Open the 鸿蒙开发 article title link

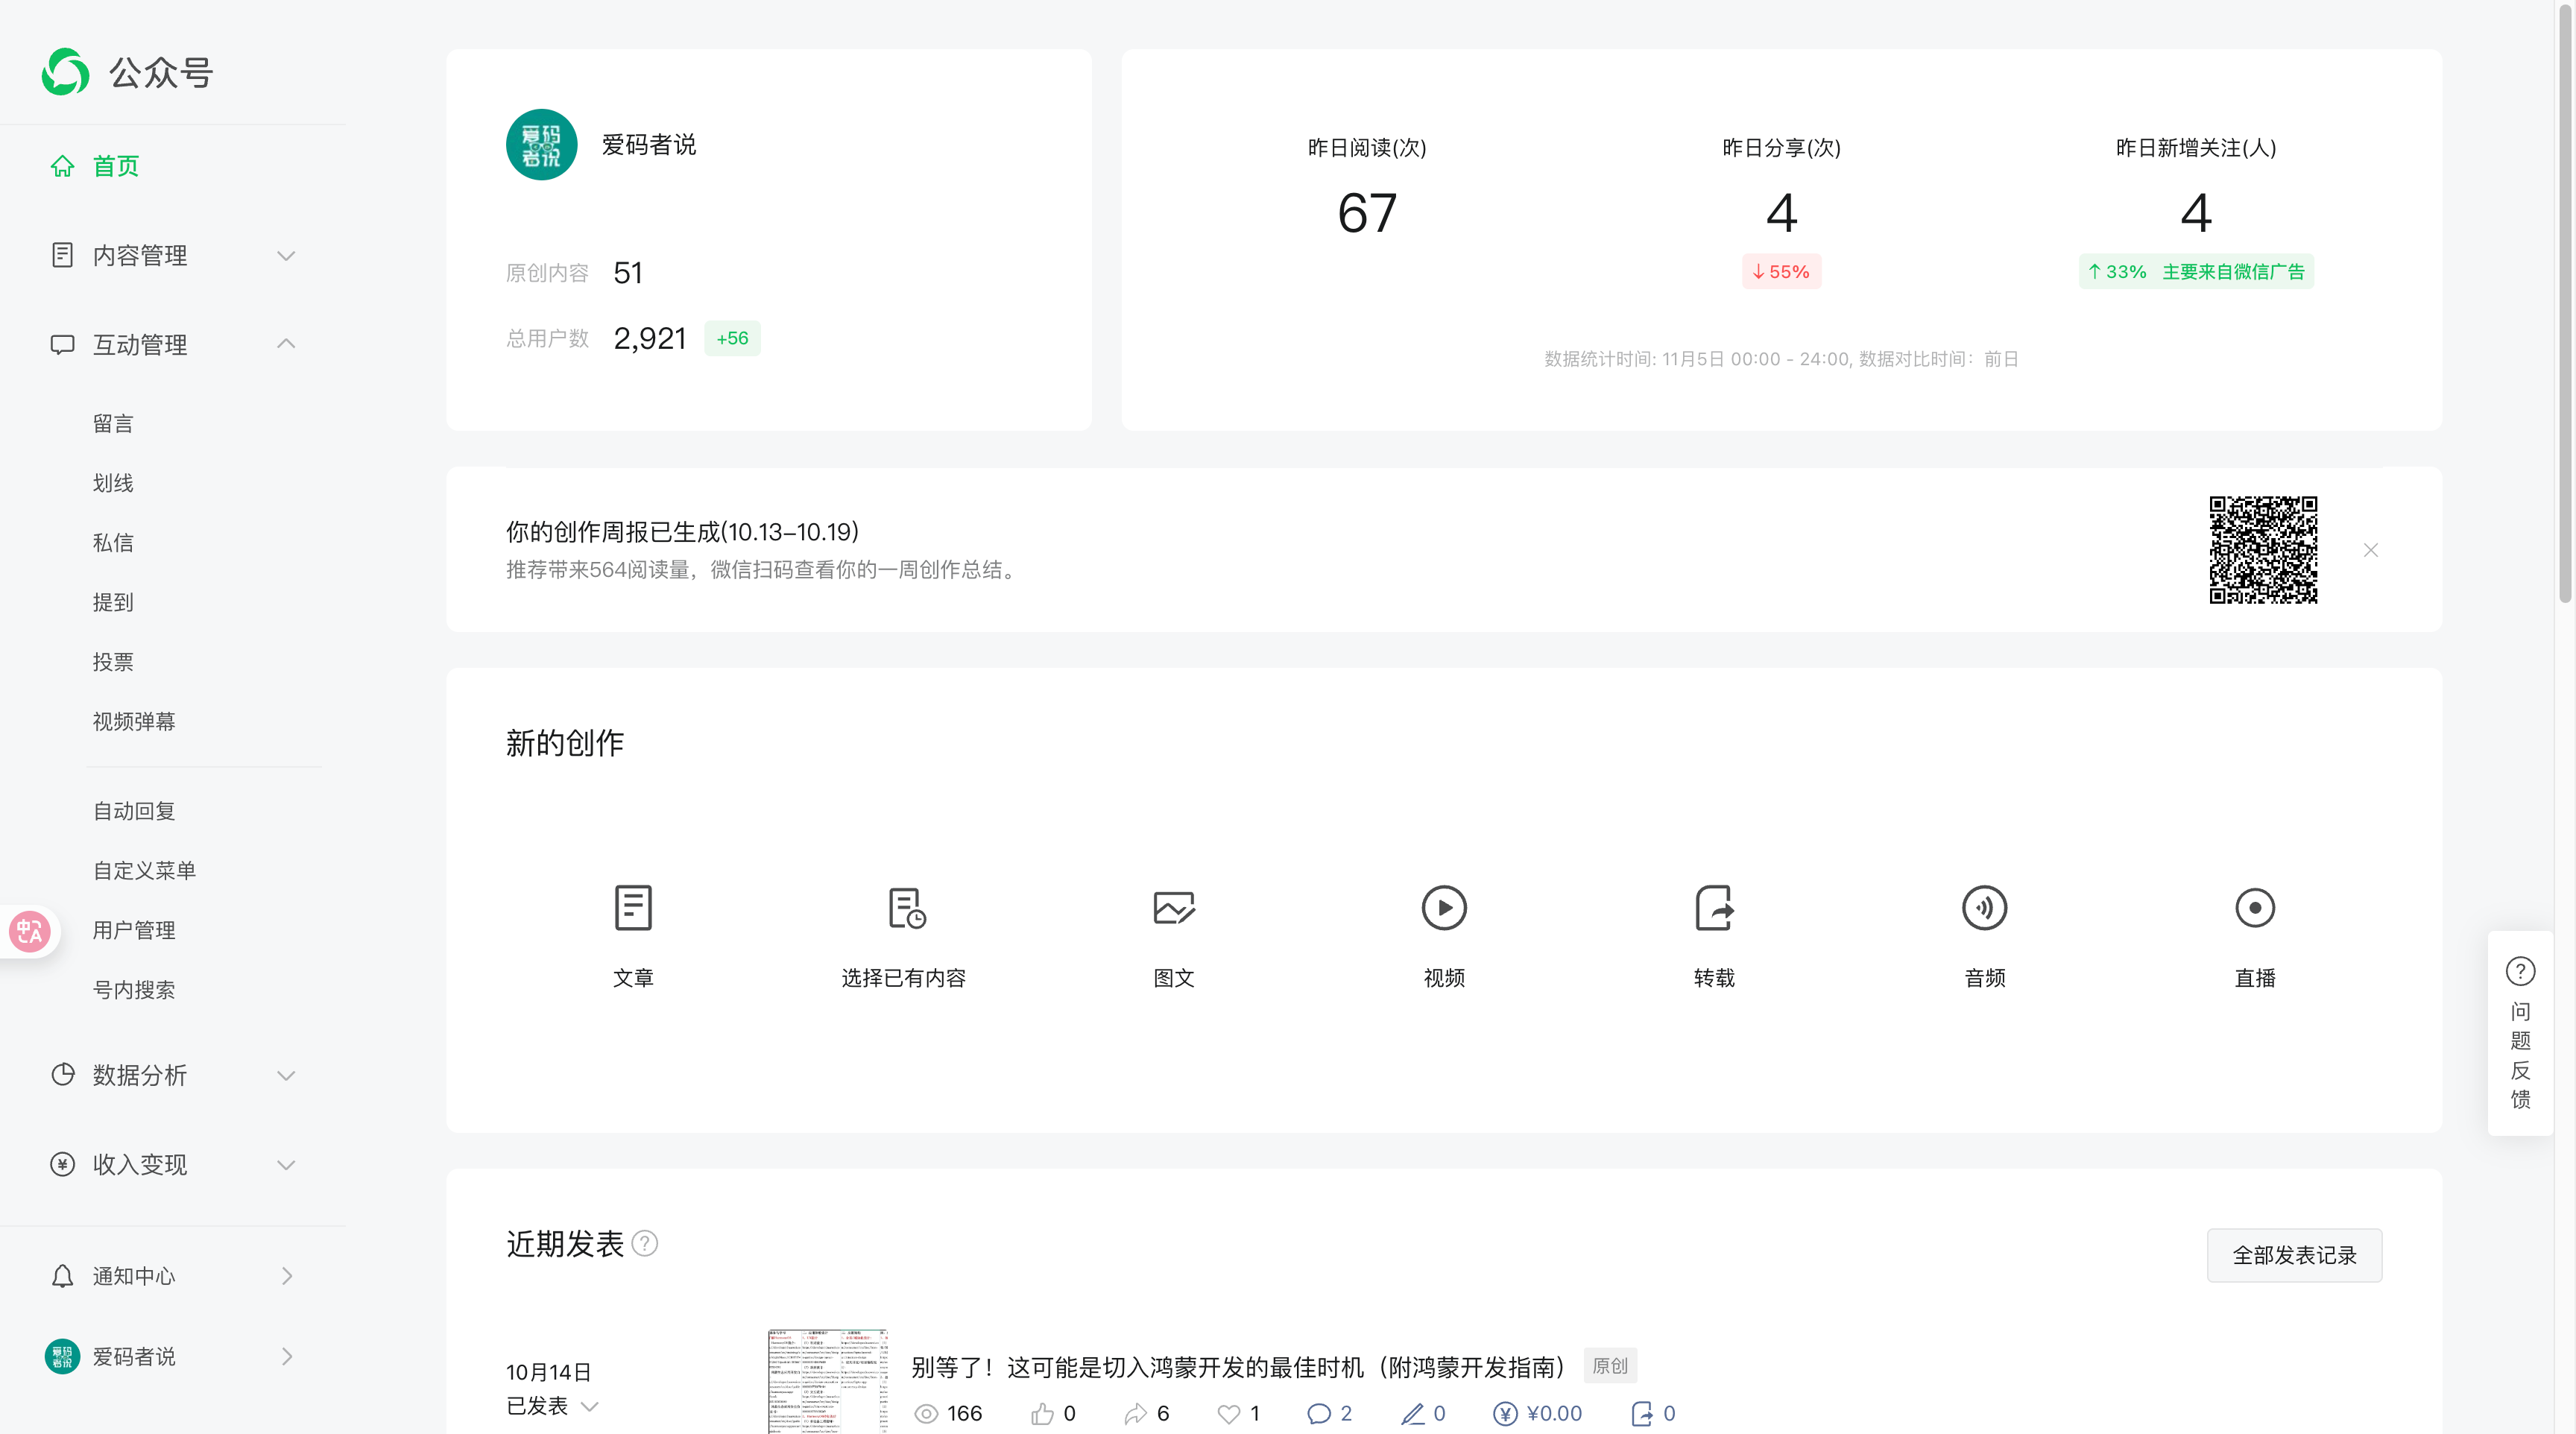tap(1240, 1365)
